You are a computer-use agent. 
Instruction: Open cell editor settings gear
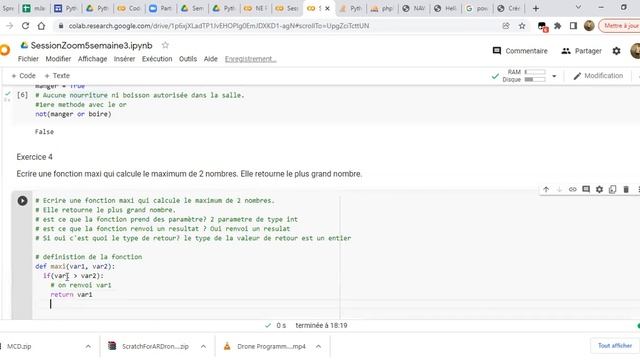(x=599, y=189)
